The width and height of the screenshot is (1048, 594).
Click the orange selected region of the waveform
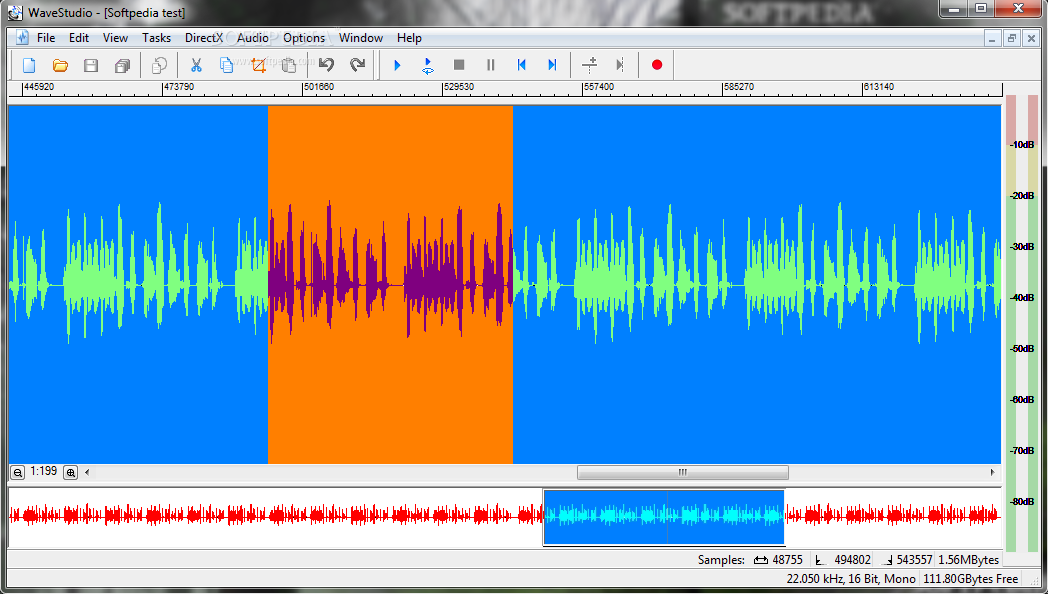point(390,285)
